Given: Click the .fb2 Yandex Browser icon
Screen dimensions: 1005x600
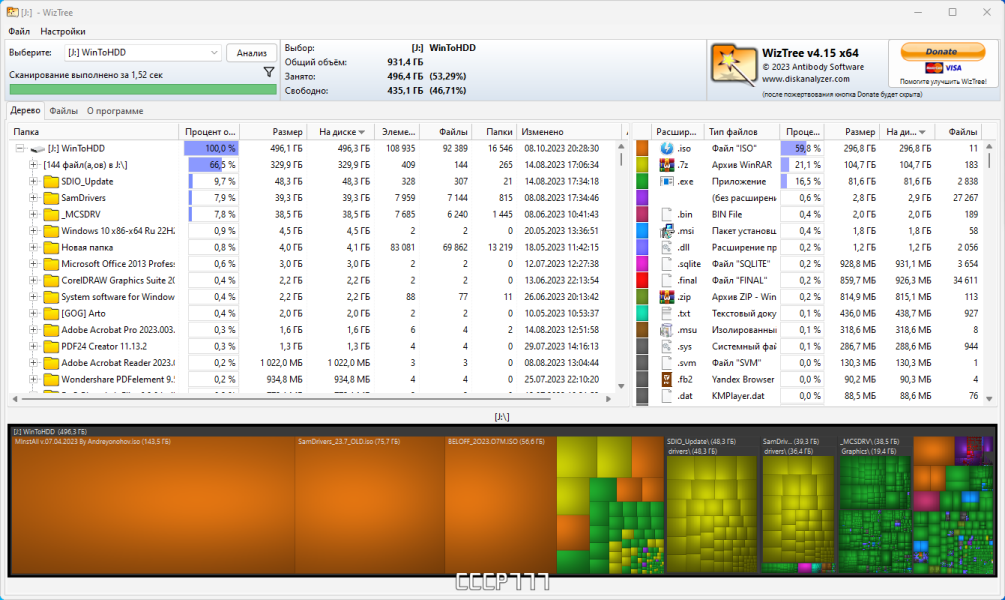Looking at the screenshot, I should tap(667, 379).
